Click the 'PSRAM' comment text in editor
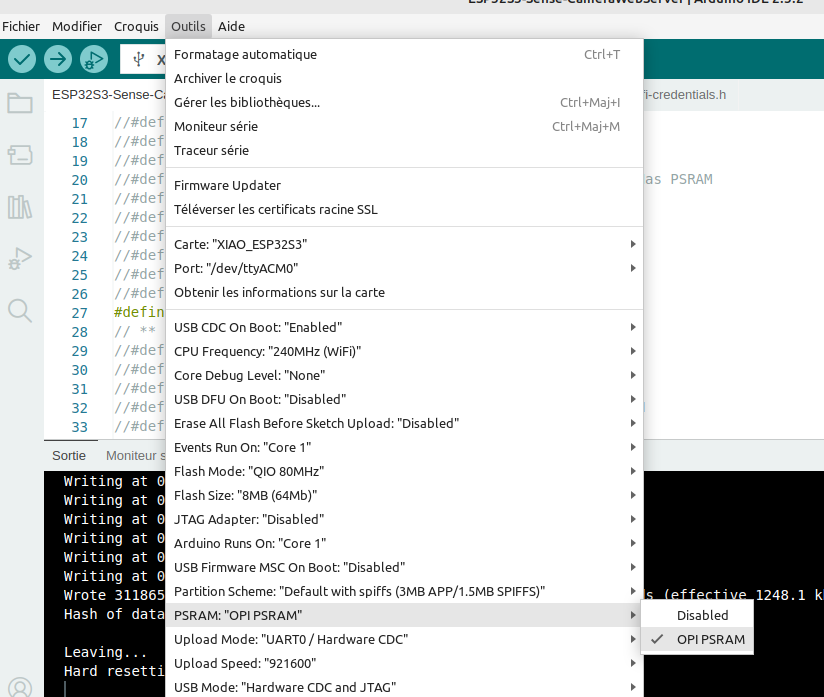The image size is (824, 697). [691, 179]
